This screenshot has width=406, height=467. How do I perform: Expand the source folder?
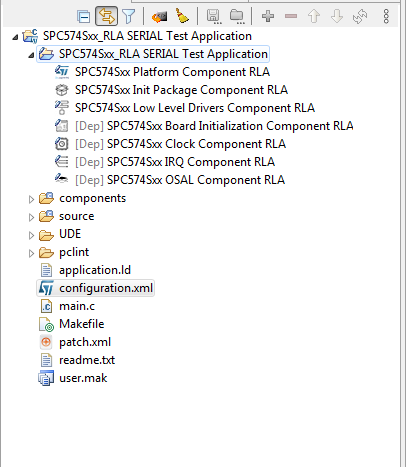click(x=31, y=217)
